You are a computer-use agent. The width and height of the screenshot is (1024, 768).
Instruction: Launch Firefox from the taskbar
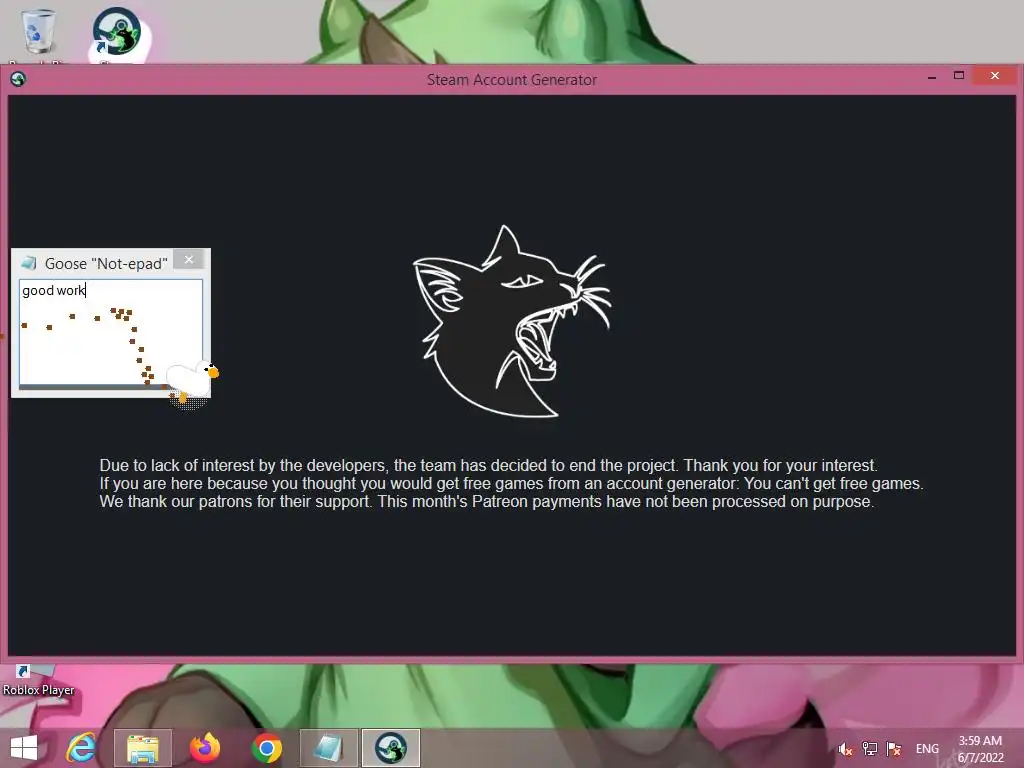tap(204, 748)
